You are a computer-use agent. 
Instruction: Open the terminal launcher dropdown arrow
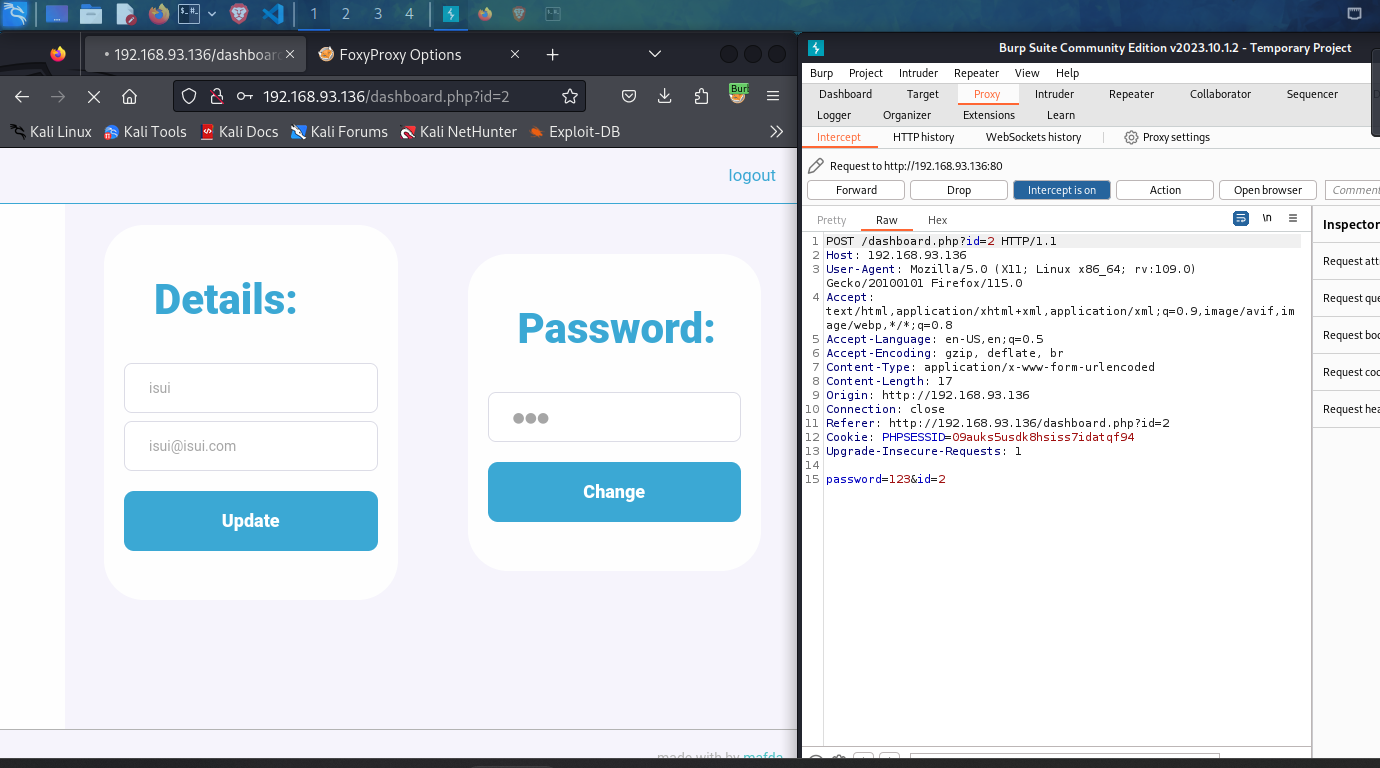(212, 14)
